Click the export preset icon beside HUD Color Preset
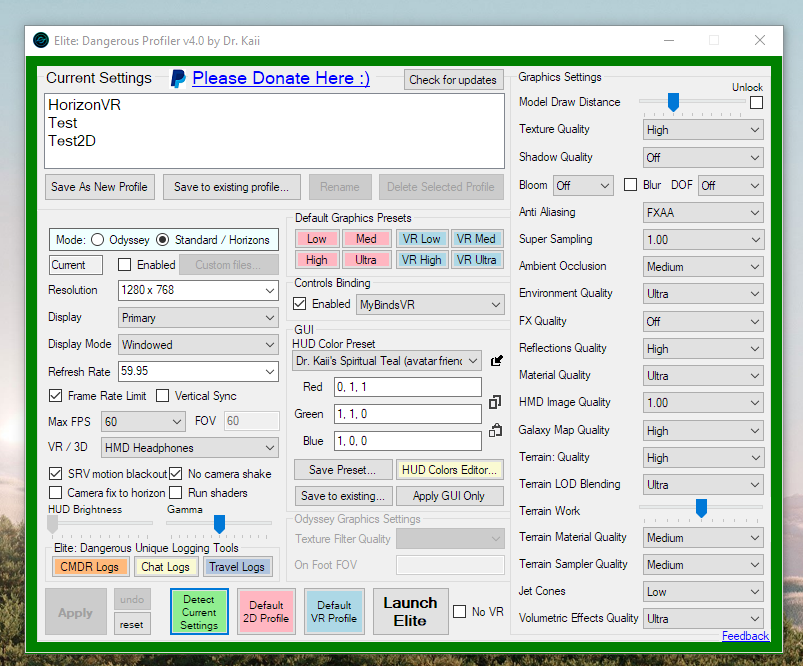The image size is (803, 666). (496, 361)
